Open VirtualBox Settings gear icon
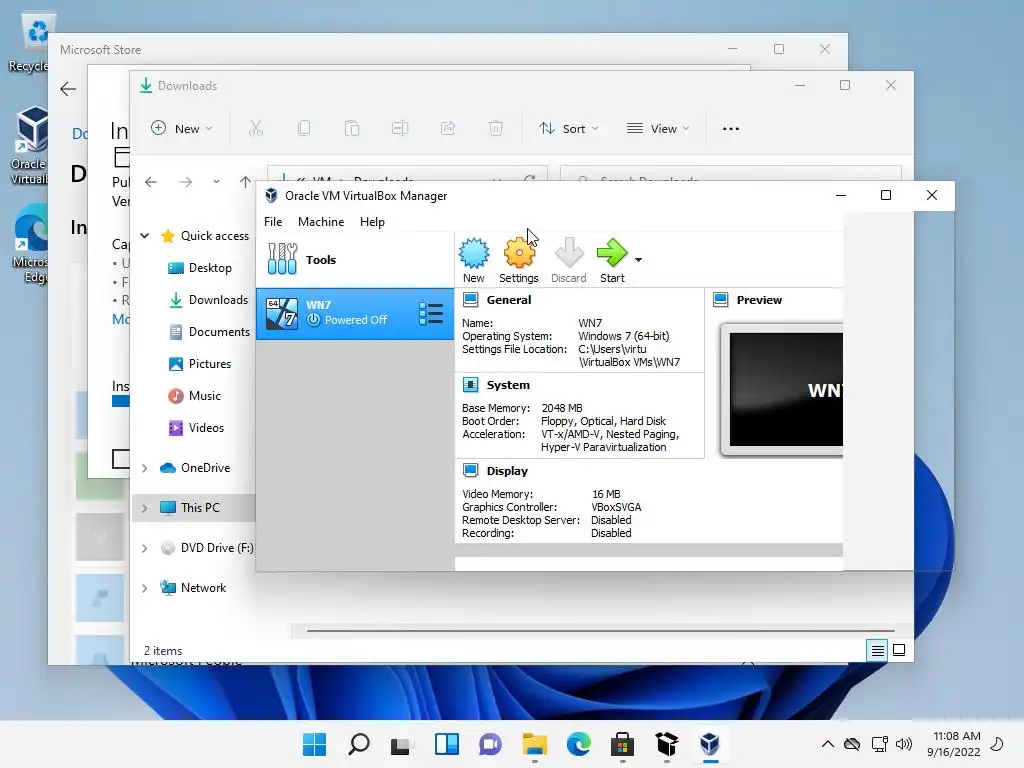Image resolution: width=1024 pixels, height=768 pixels. (x=519, y=260)
